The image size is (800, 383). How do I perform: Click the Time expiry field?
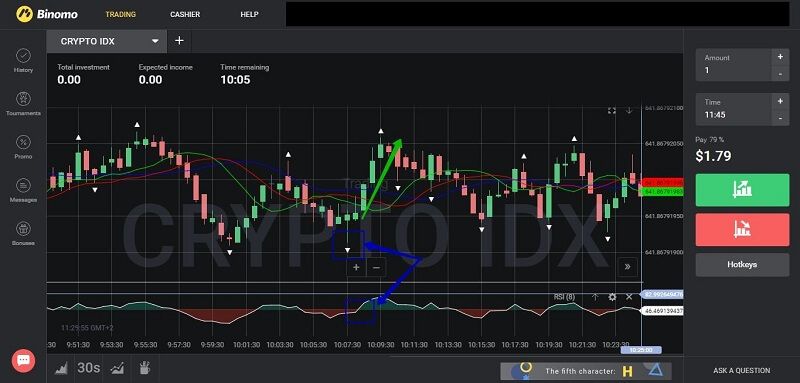click(734, 109)
